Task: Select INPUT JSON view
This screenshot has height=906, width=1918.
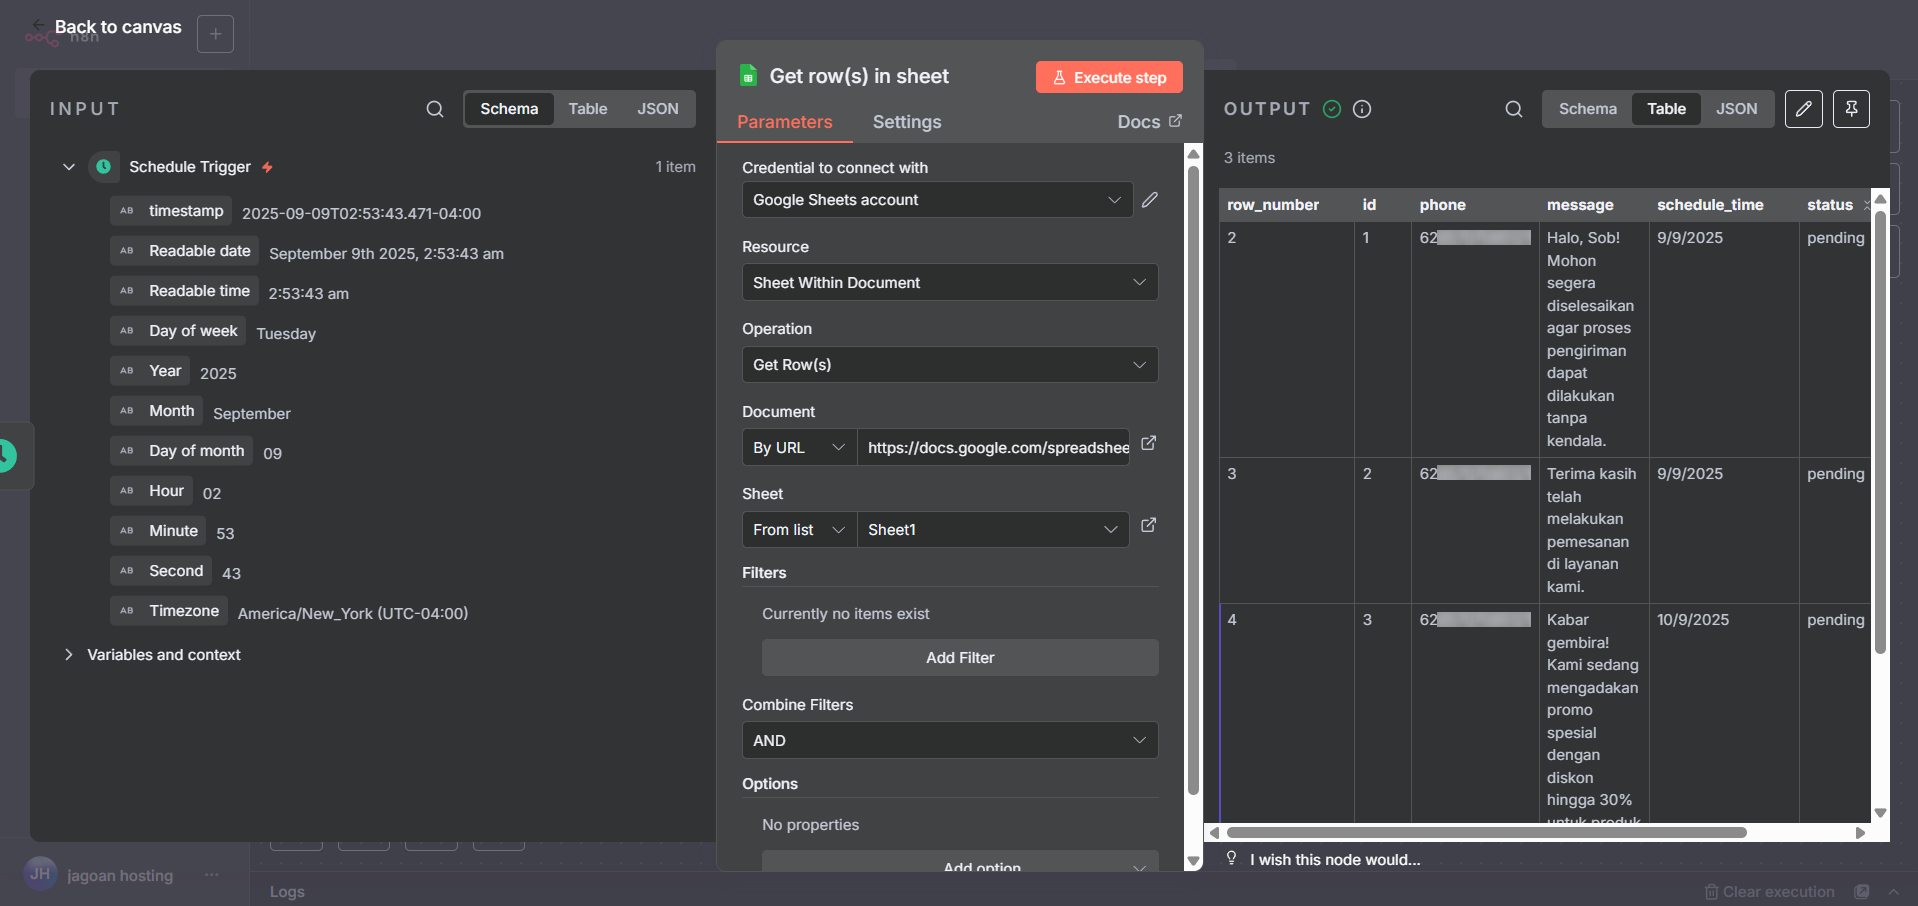Action: point(658,109)
